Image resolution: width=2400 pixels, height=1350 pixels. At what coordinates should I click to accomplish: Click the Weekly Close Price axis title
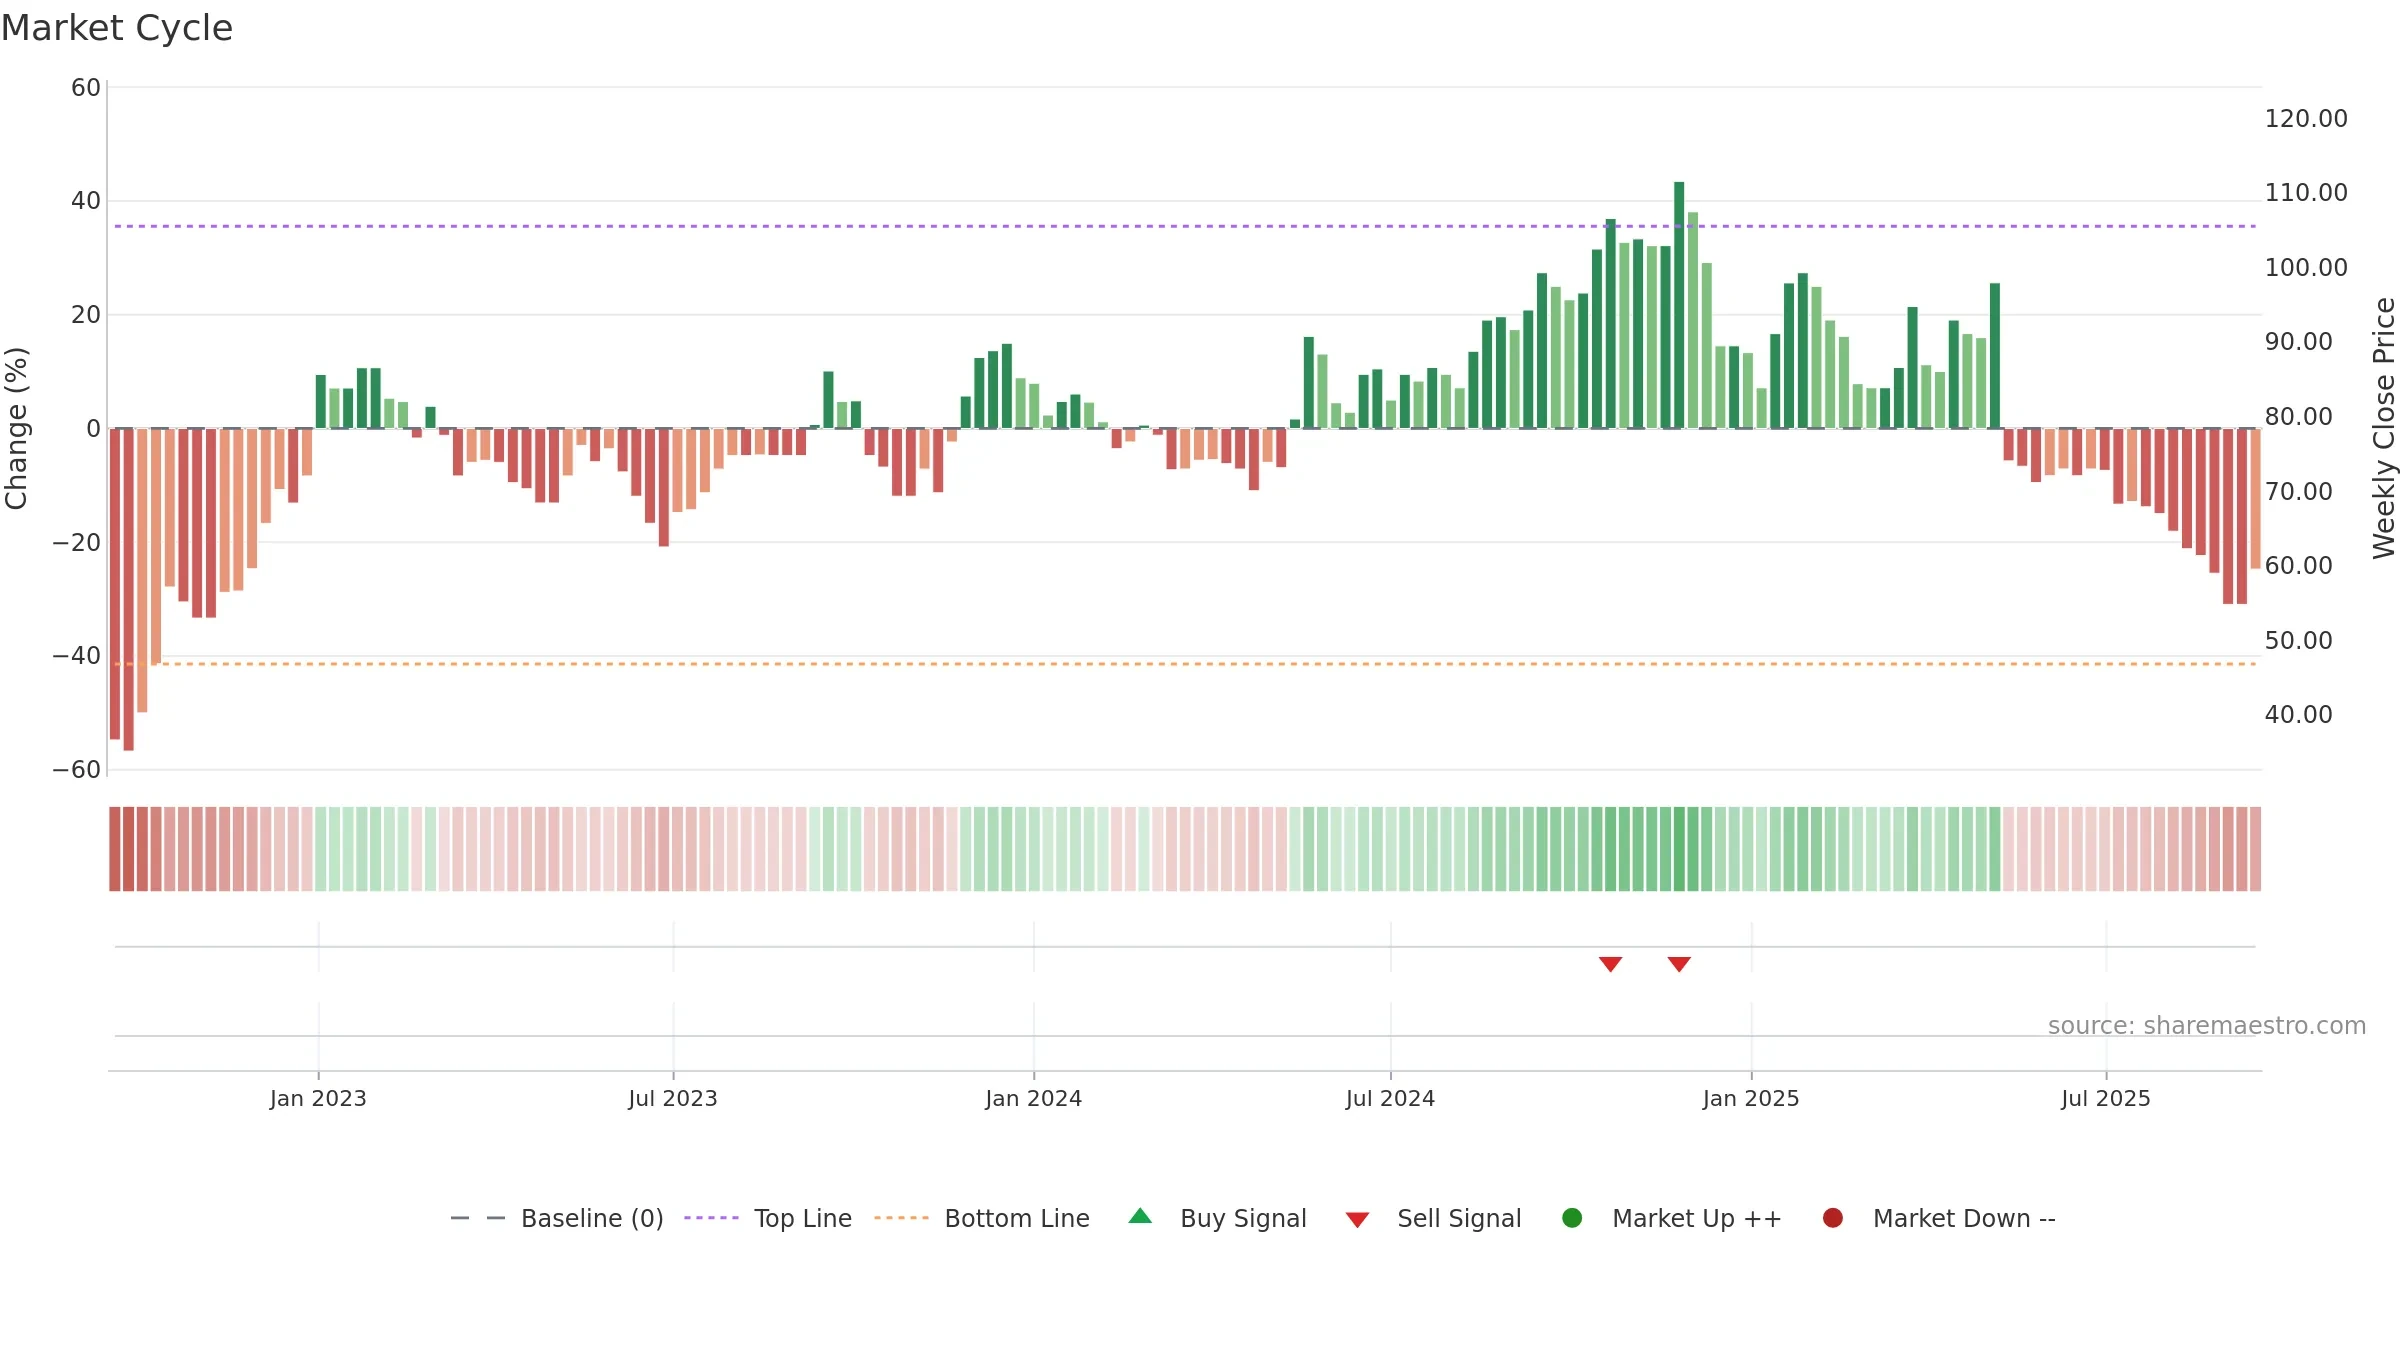click(2384, 428)
